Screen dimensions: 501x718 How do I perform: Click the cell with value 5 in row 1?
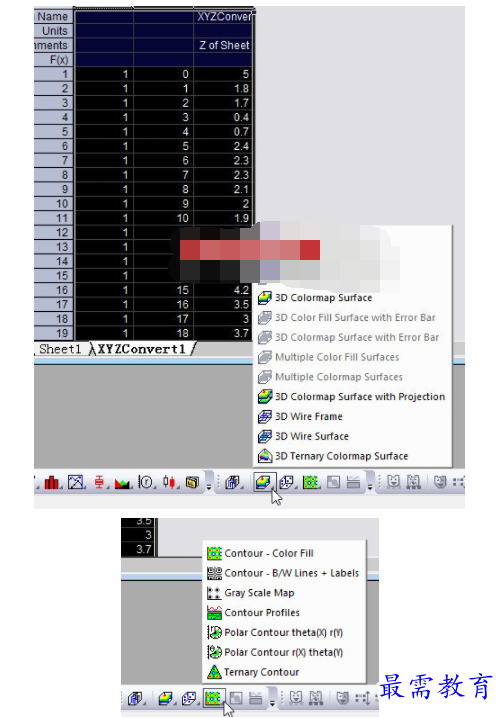click(223, 74)
